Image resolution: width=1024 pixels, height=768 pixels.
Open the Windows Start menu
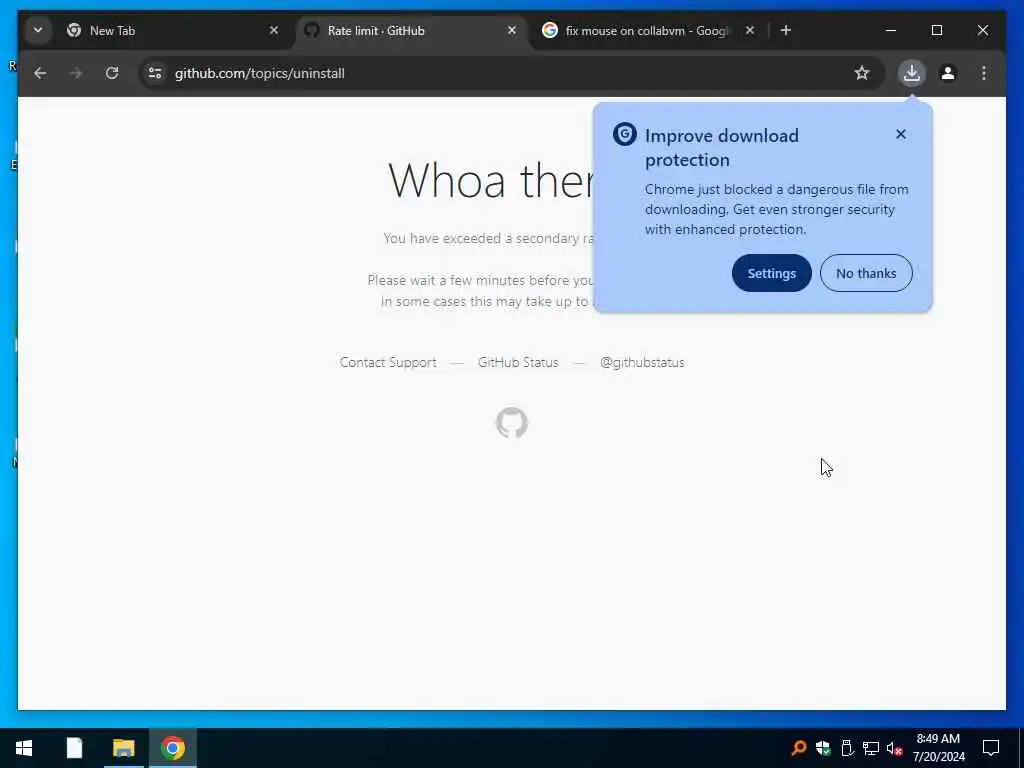tap(24, 748)
